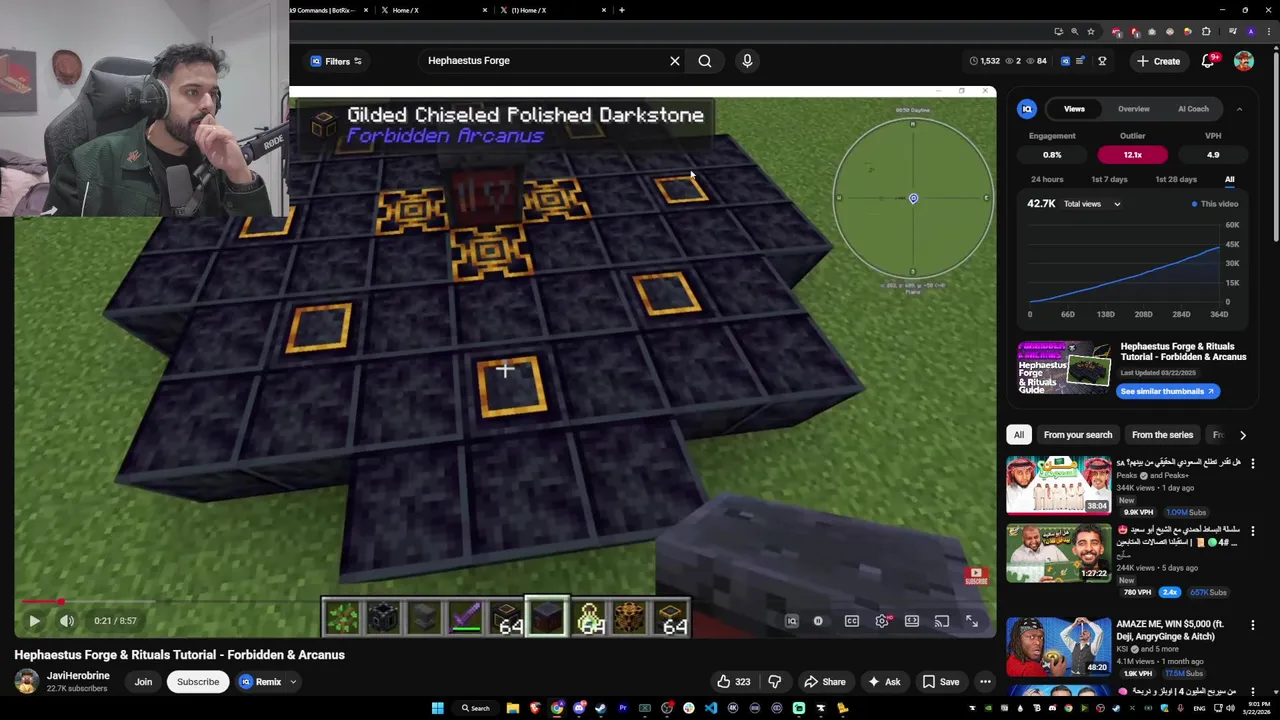
Task: Select the Views tab in vidIQ panel
Action: point(1074,109)
